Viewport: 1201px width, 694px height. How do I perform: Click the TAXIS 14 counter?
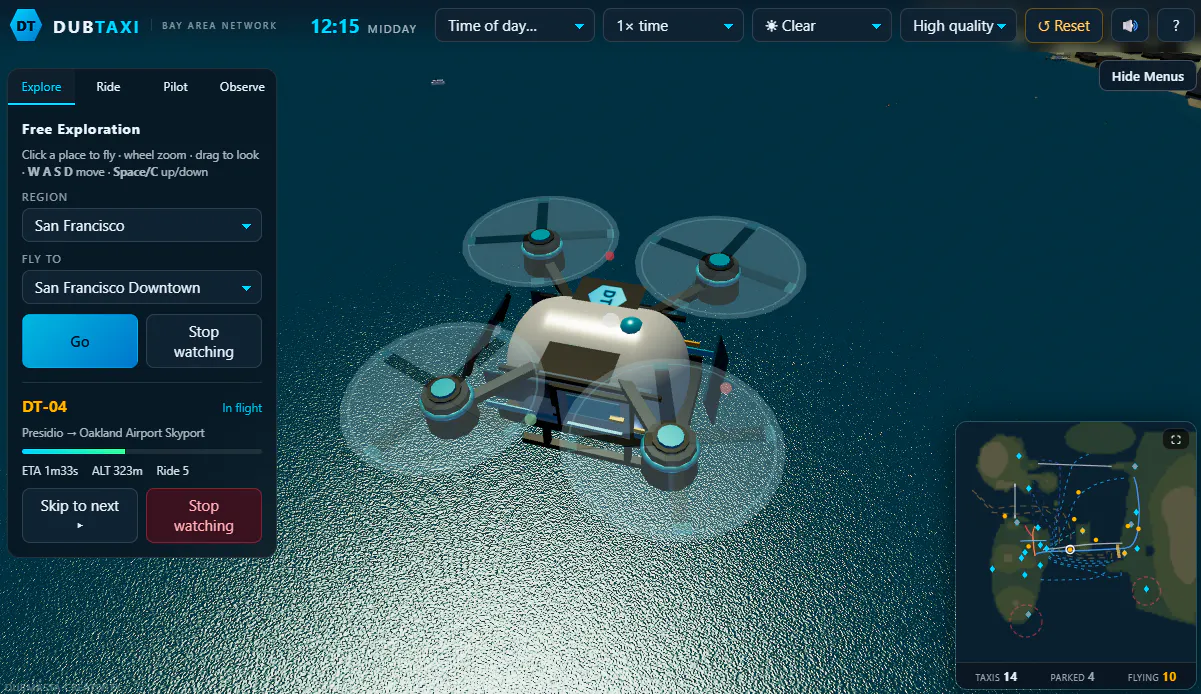996,677
